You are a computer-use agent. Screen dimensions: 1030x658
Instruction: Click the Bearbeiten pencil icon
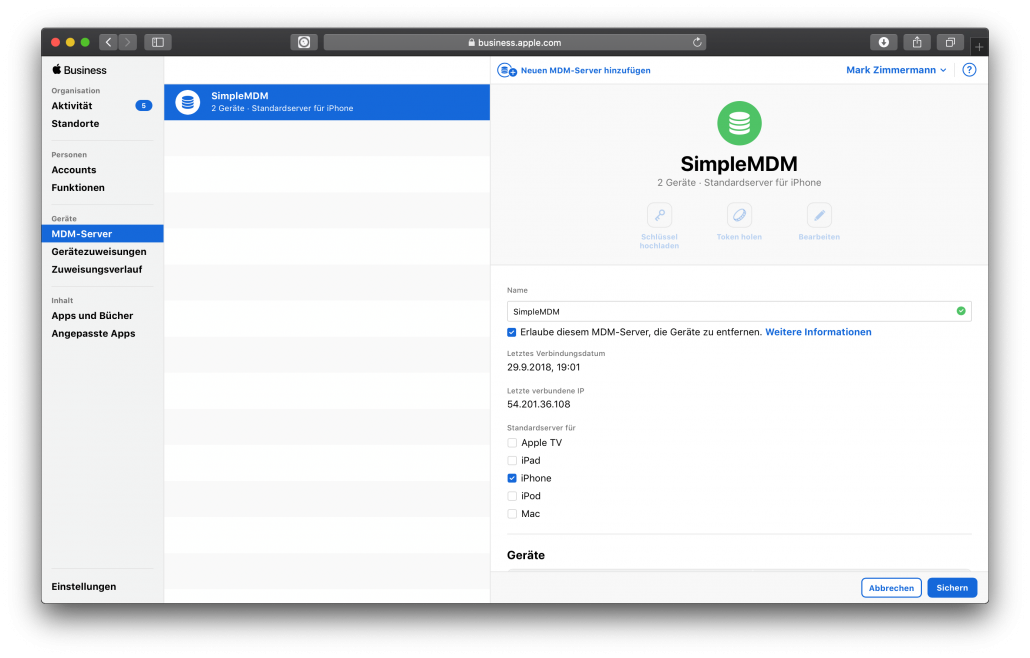click(x=819, y=215)
